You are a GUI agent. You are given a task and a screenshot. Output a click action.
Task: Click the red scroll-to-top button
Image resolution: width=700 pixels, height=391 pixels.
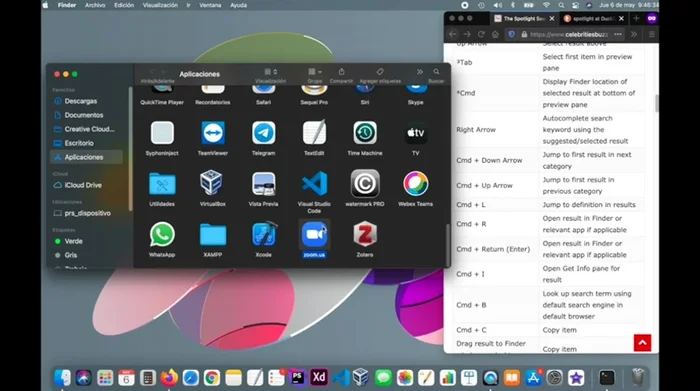[x=642, y=343]
